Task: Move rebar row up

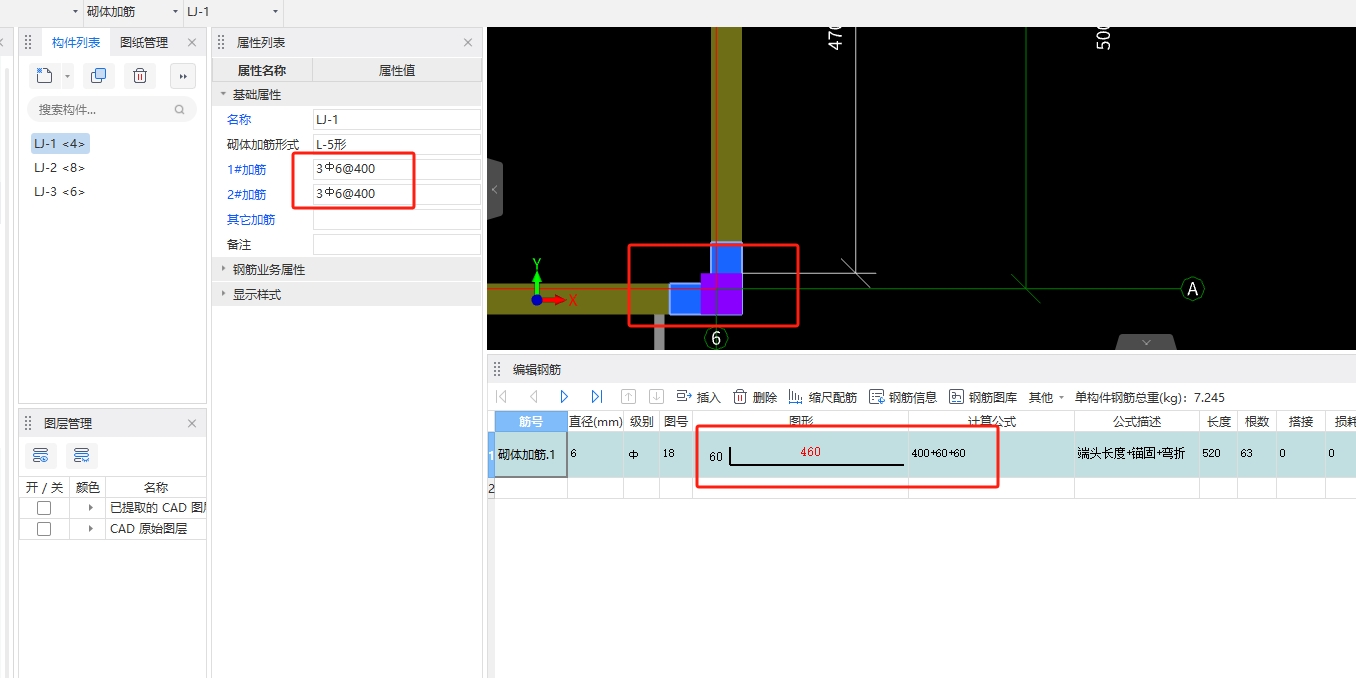Action: click(x=629, y=397)
